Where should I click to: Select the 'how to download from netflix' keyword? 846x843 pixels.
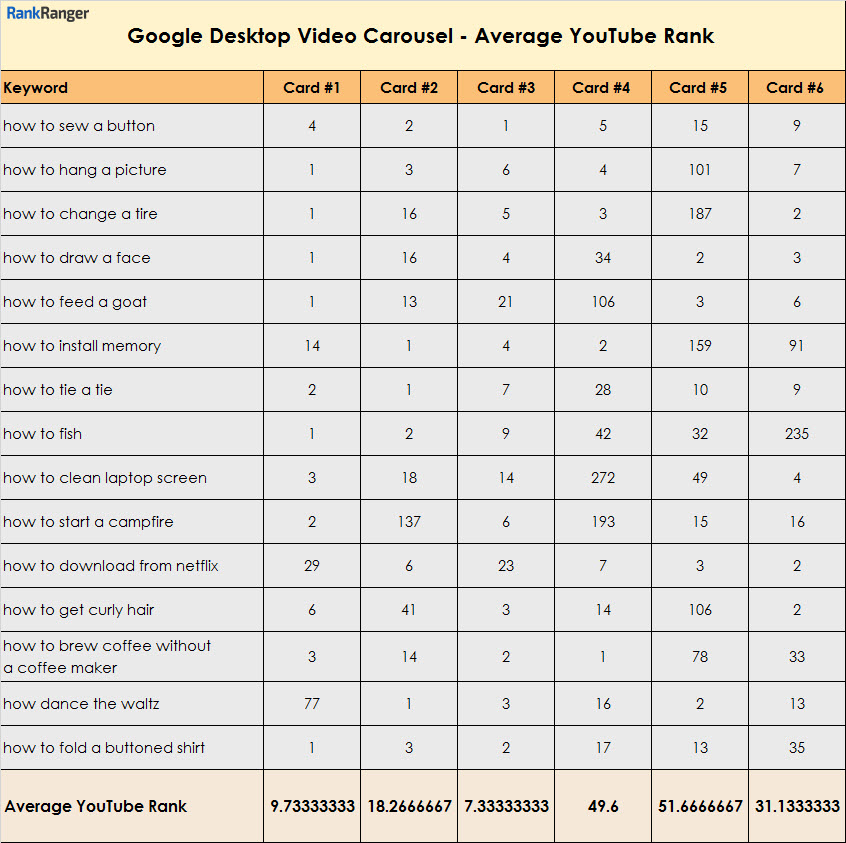(x=111, y=566)
